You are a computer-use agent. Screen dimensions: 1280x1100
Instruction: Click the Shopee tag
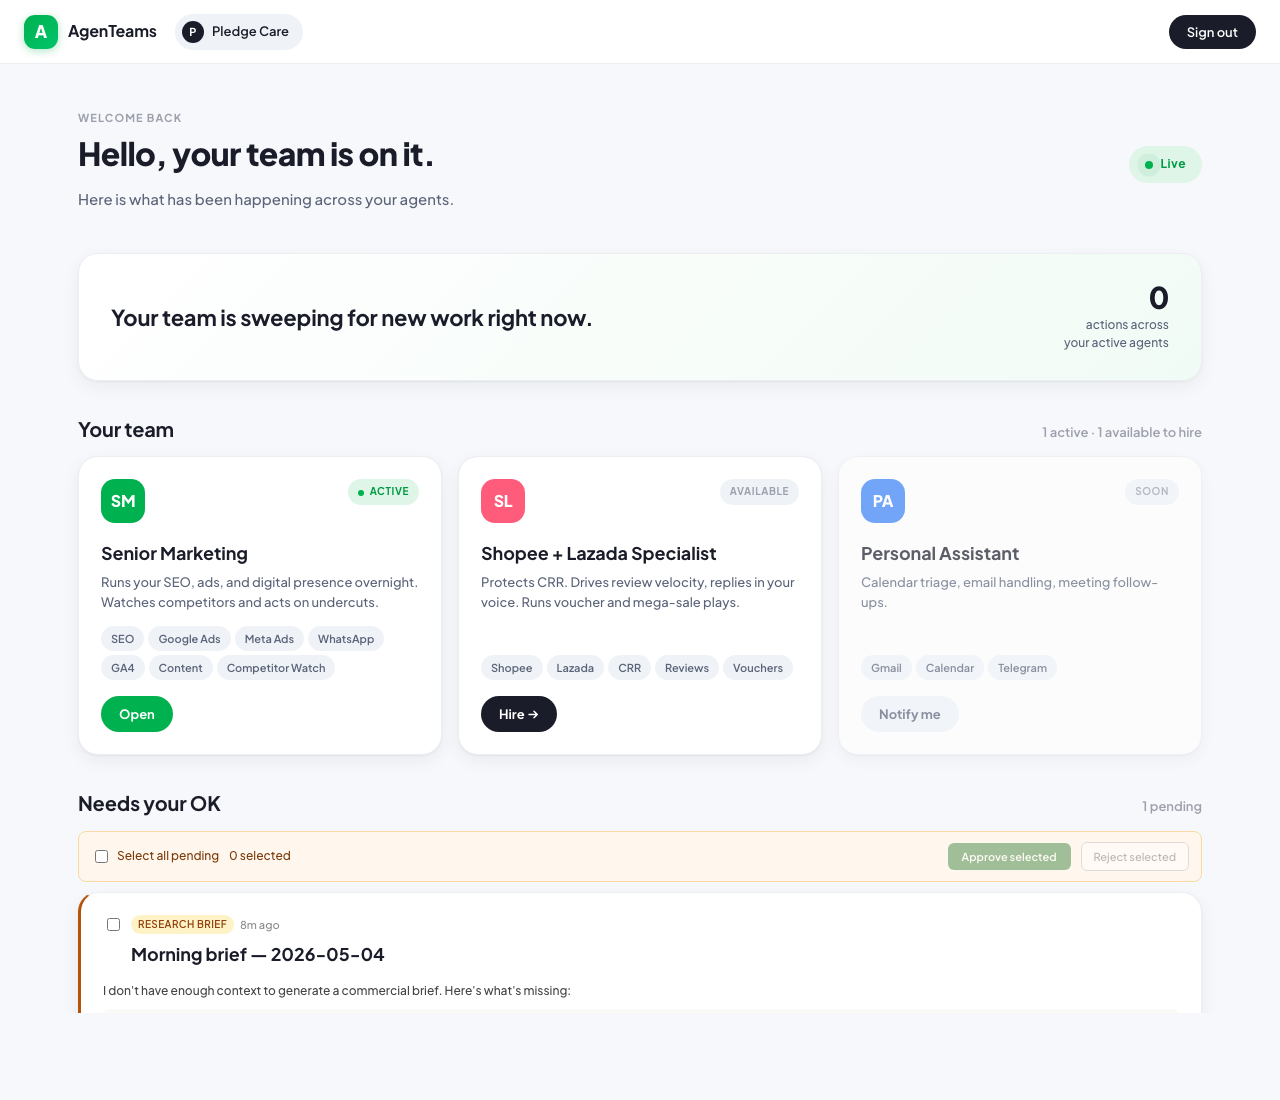[x=512, y=668]
